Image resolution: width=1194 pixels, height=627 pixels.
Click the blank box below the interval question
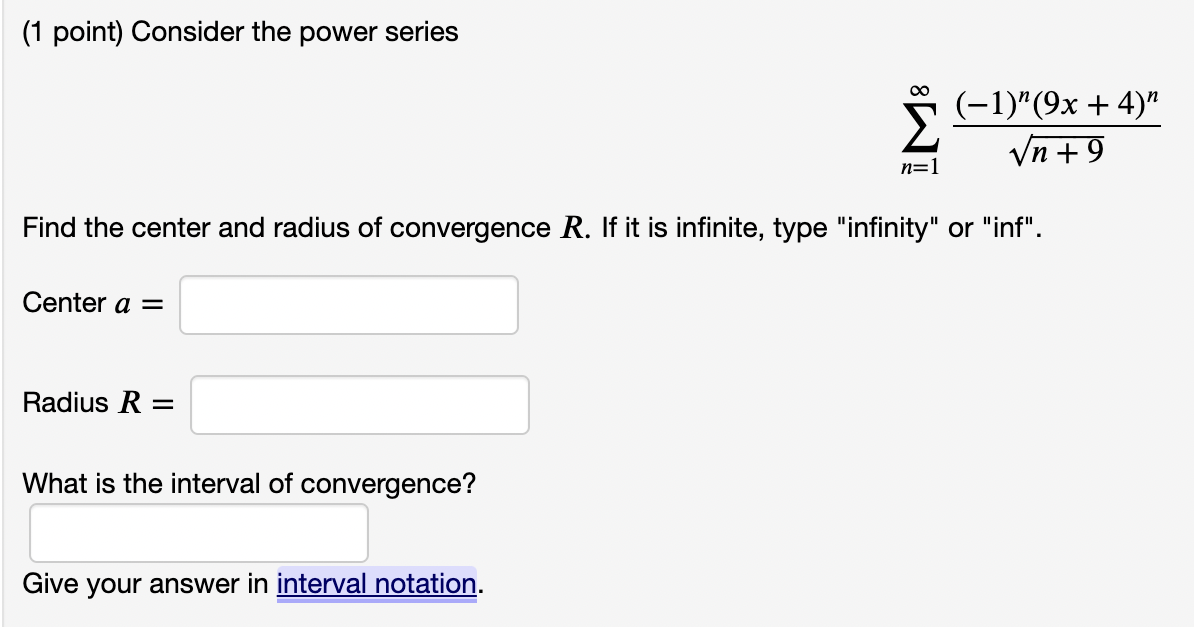[198, 532]
